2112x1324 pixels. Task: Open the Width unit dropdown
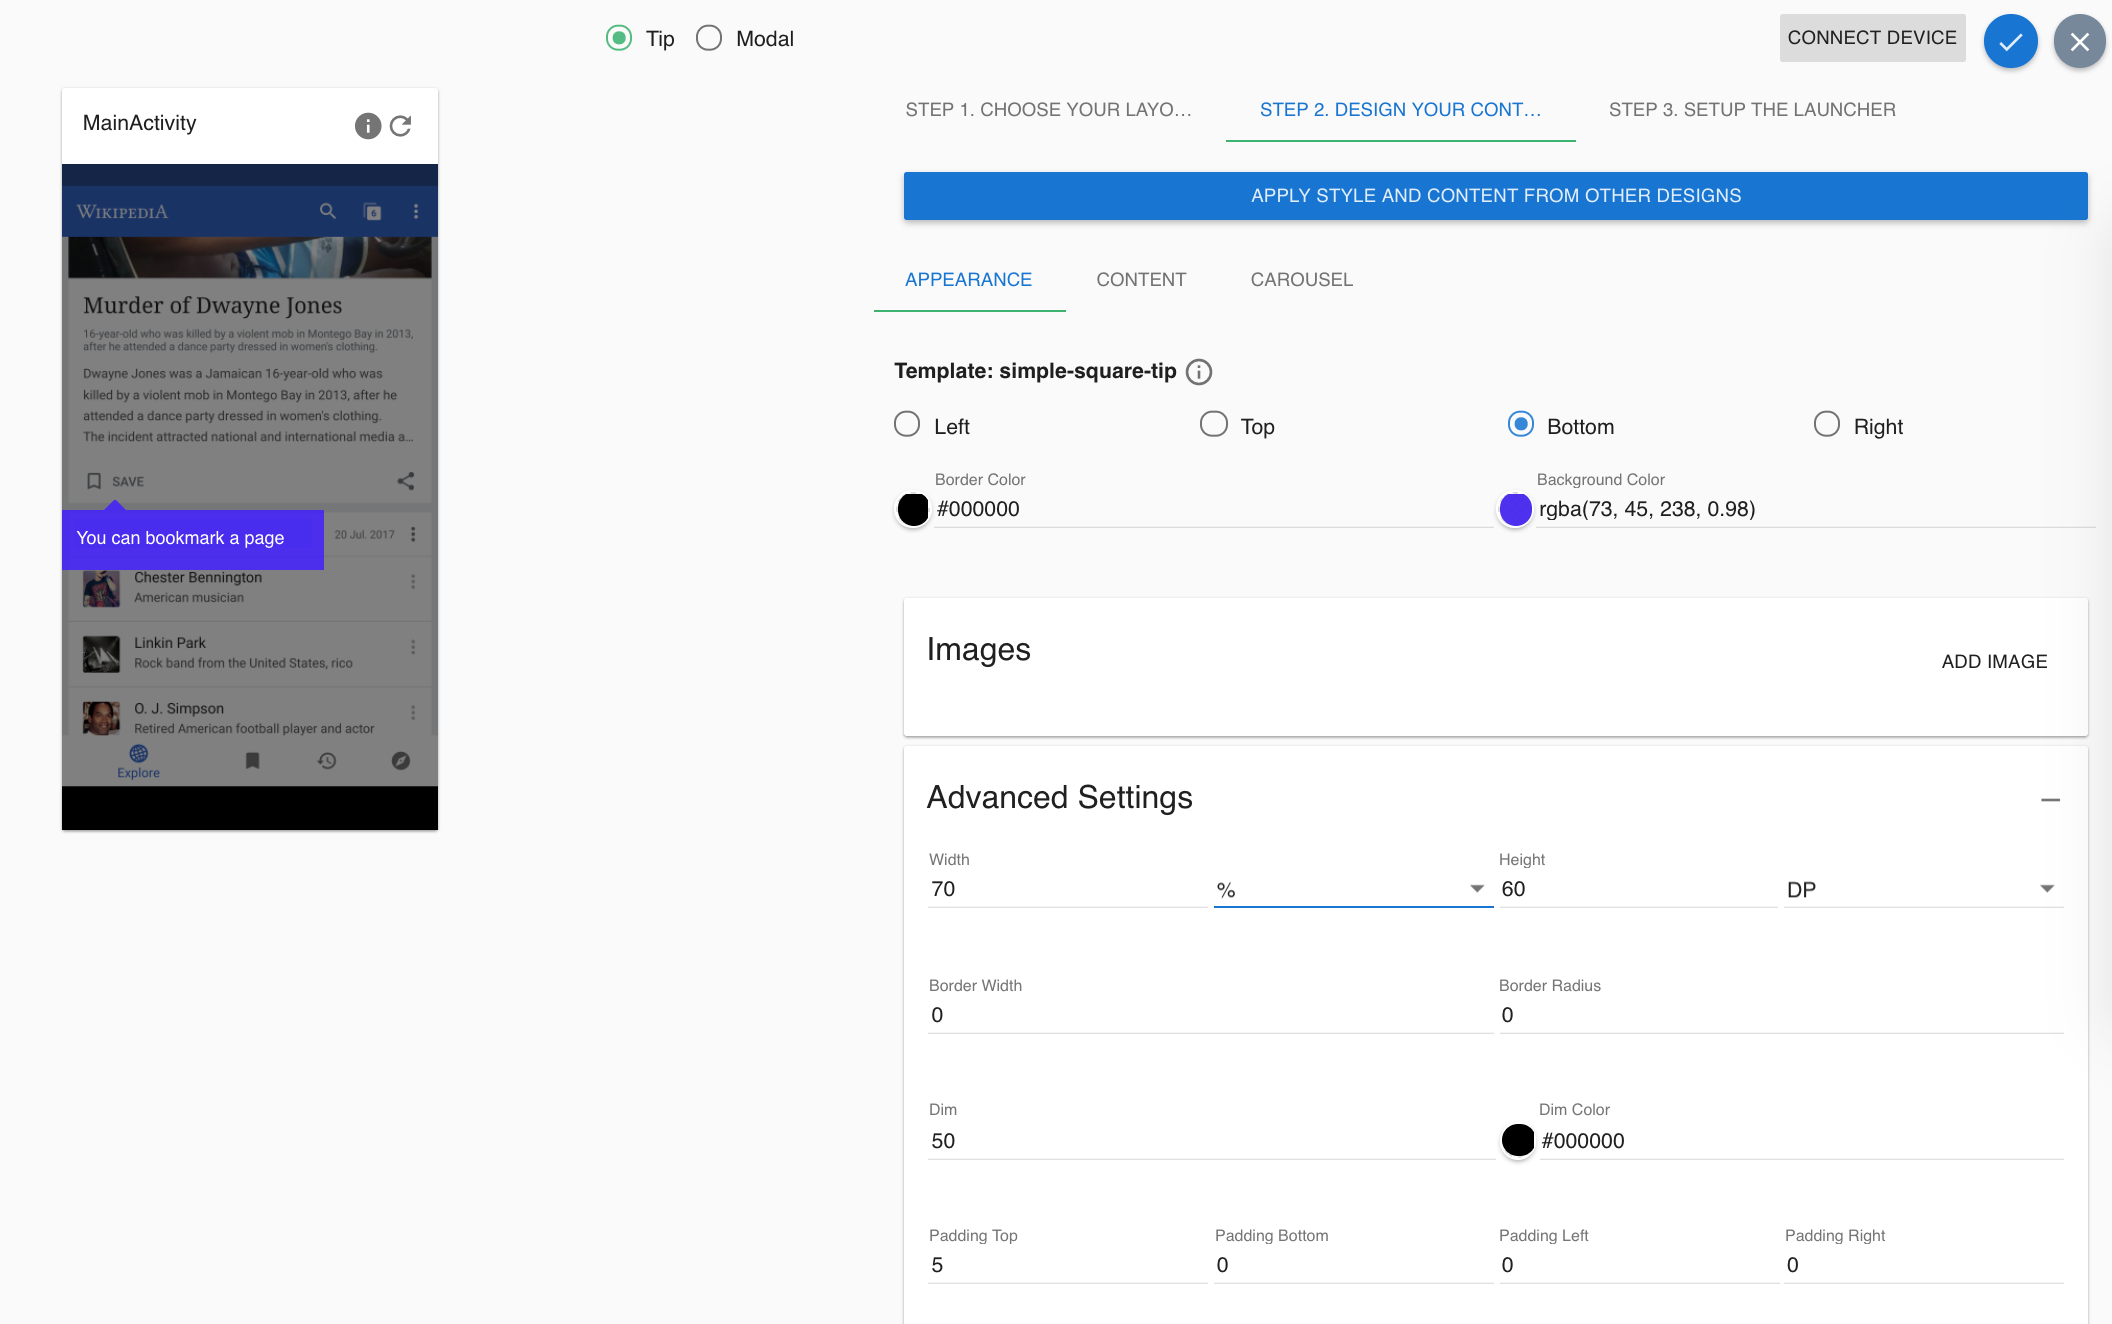click(1474, 889)
